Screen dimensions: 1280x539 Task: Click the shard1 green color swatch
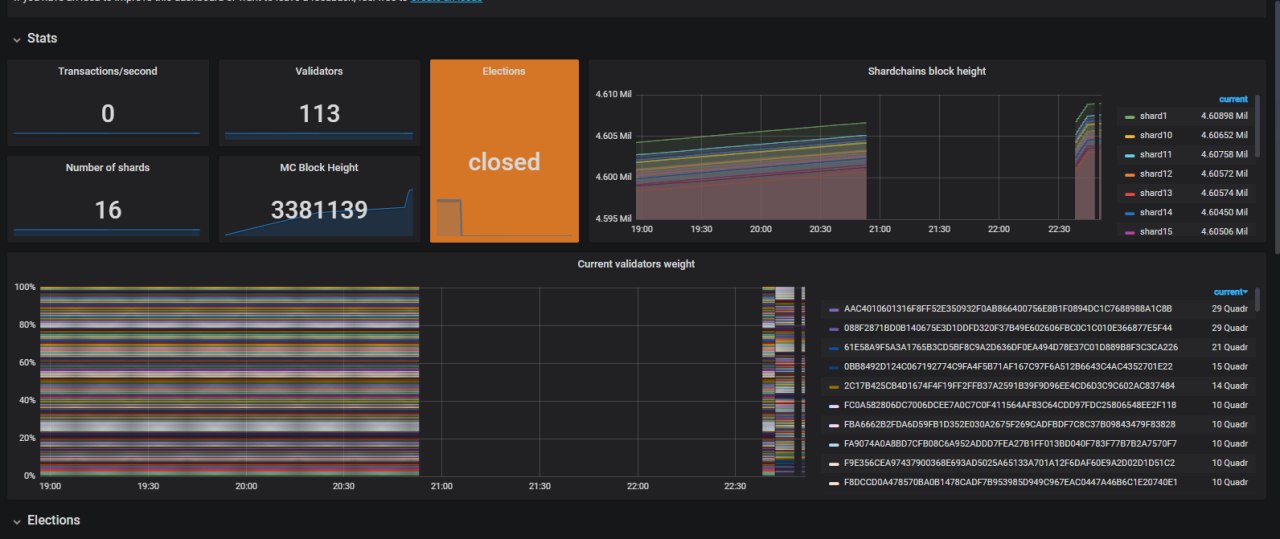[1130, 117]
